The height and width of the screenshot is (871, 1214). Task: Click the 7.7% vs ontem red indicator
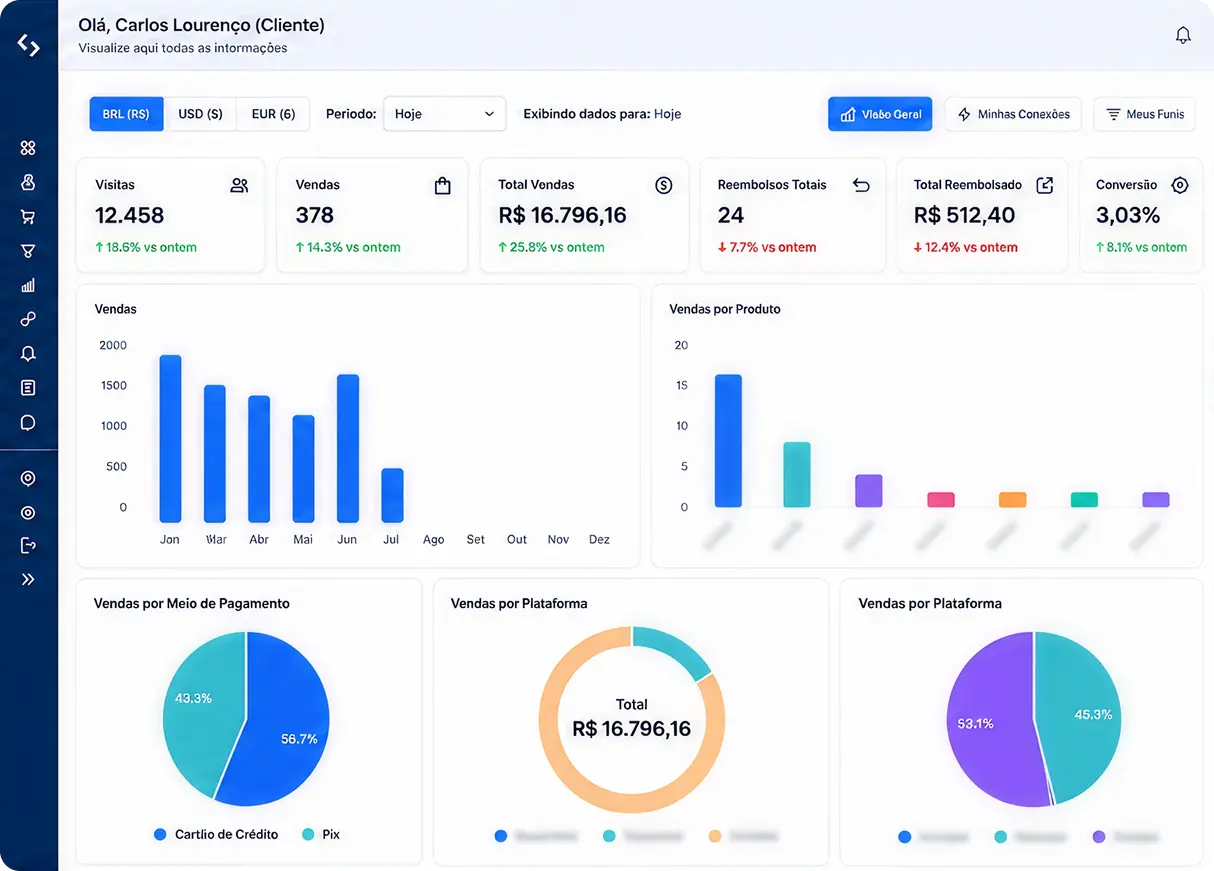click(x=767, y=247)
